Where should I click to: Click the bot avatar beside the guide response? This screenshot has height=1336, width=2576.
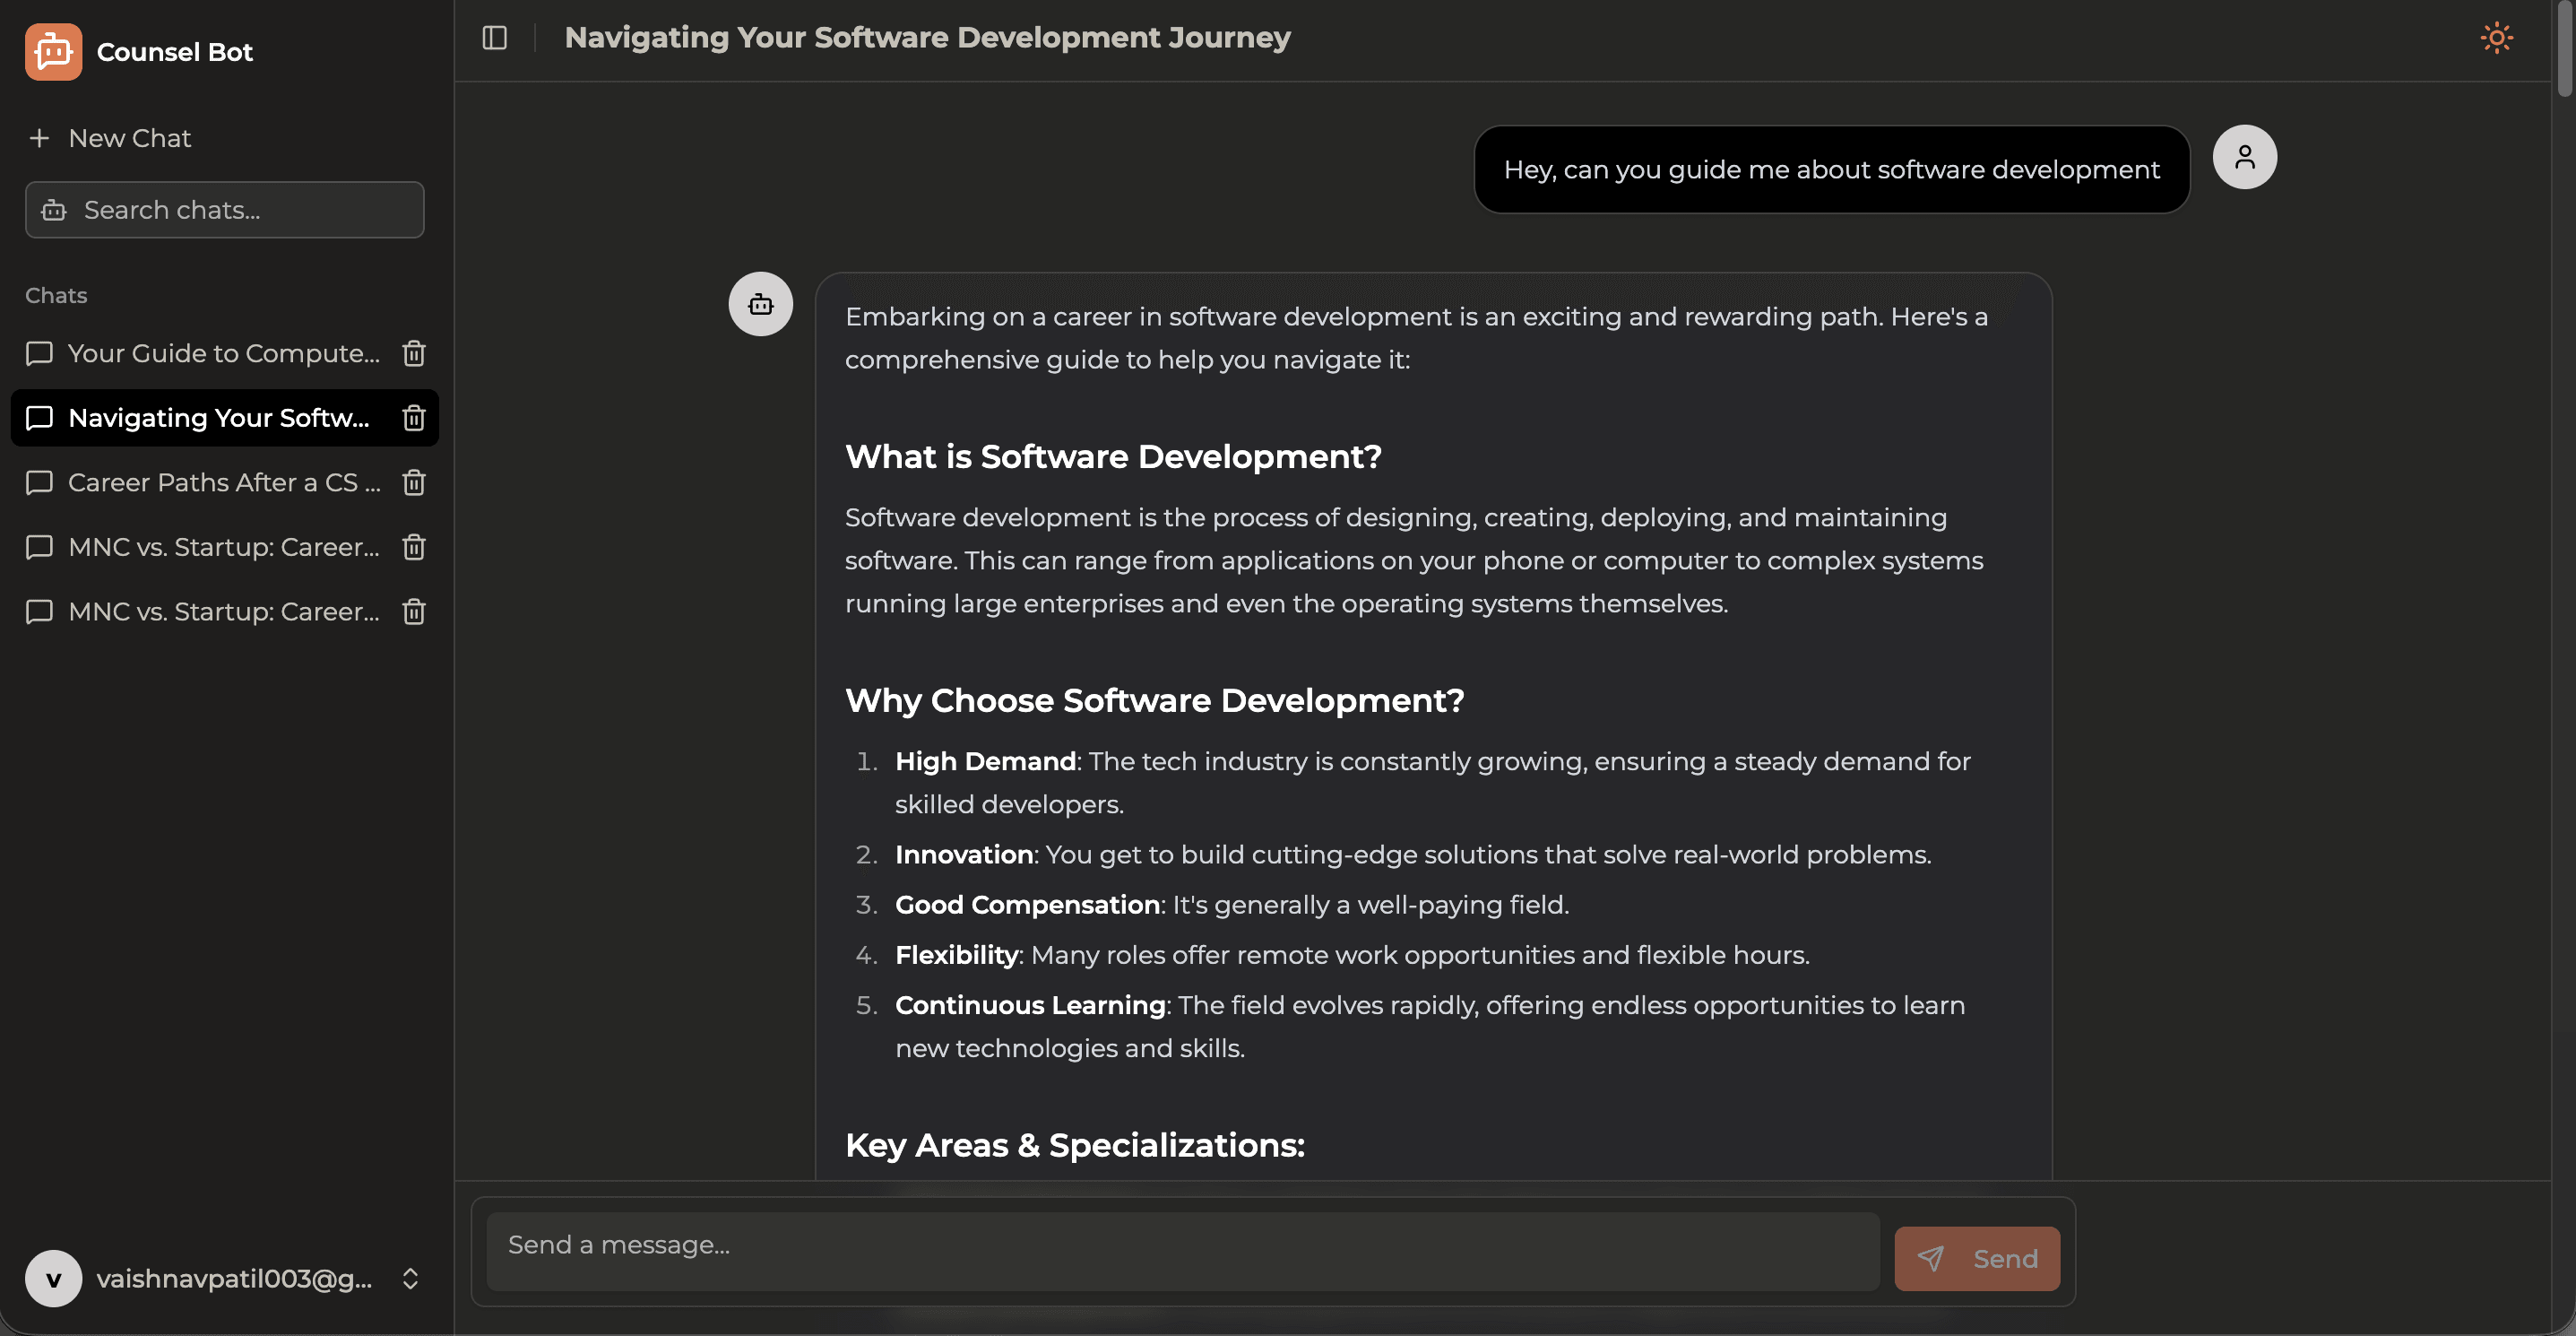tap(761, 303)
